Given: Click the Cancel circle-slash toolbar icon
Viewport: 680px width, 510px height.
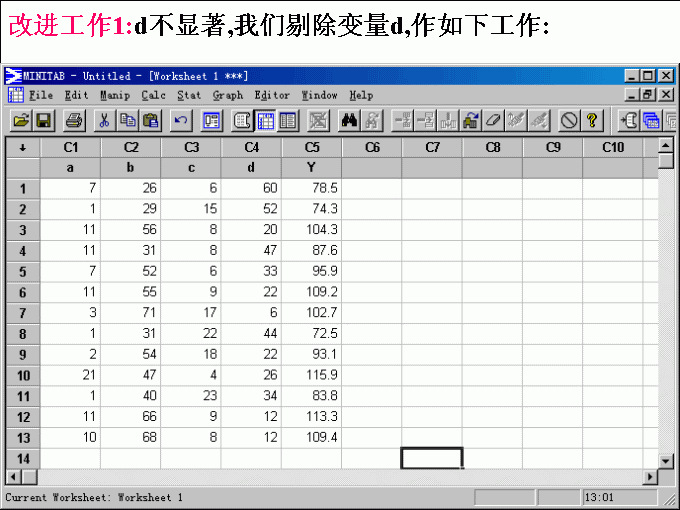Looking at the screenshot, I should [569, 121].
